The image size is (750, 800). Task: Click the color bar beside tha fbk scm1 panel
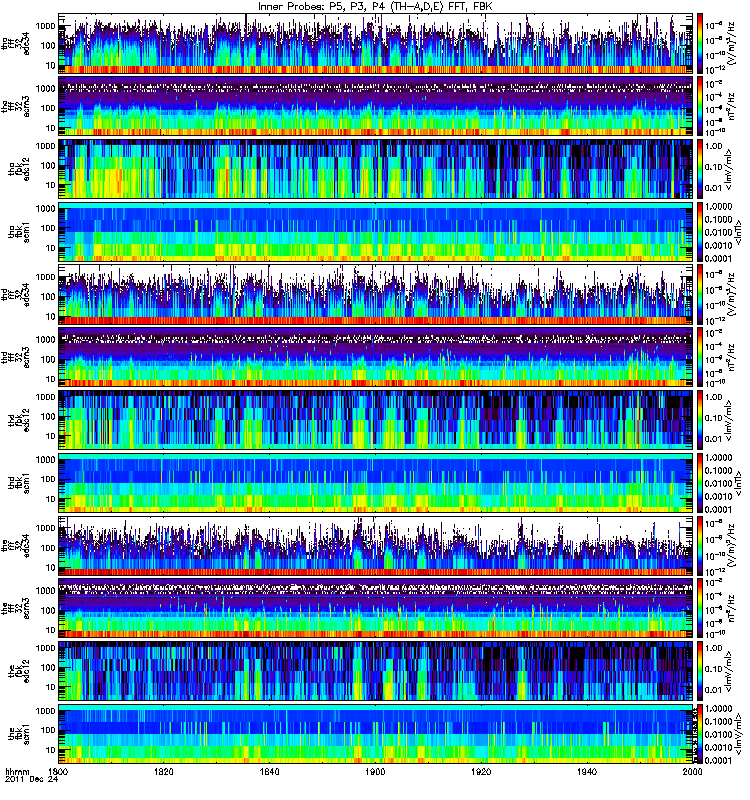[700, 232]
